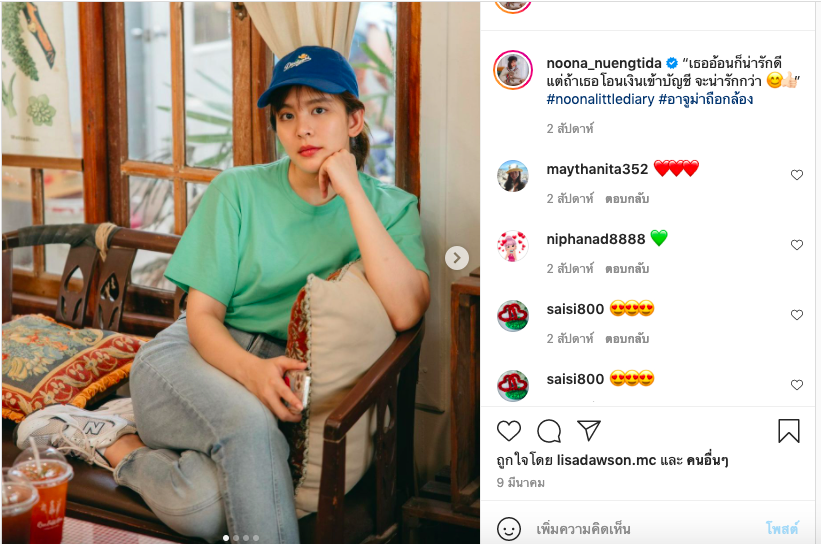821x544 pixels.
Task: Open the #noonalittlediary hashtag
Action: [x=600, y=99]
